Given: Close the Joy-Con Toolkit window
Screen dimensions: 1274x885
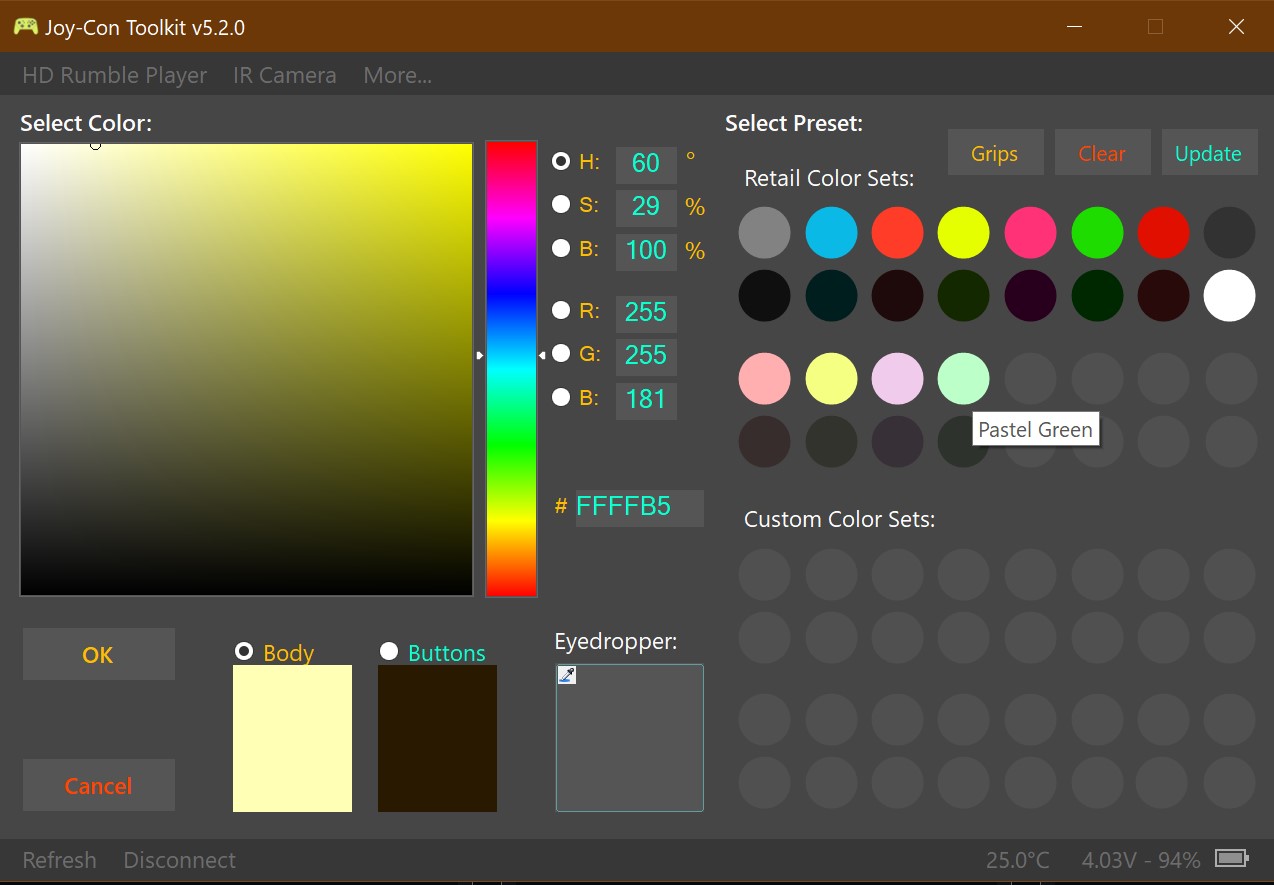Looking at the screenshot, I should tap(1236, 27).
